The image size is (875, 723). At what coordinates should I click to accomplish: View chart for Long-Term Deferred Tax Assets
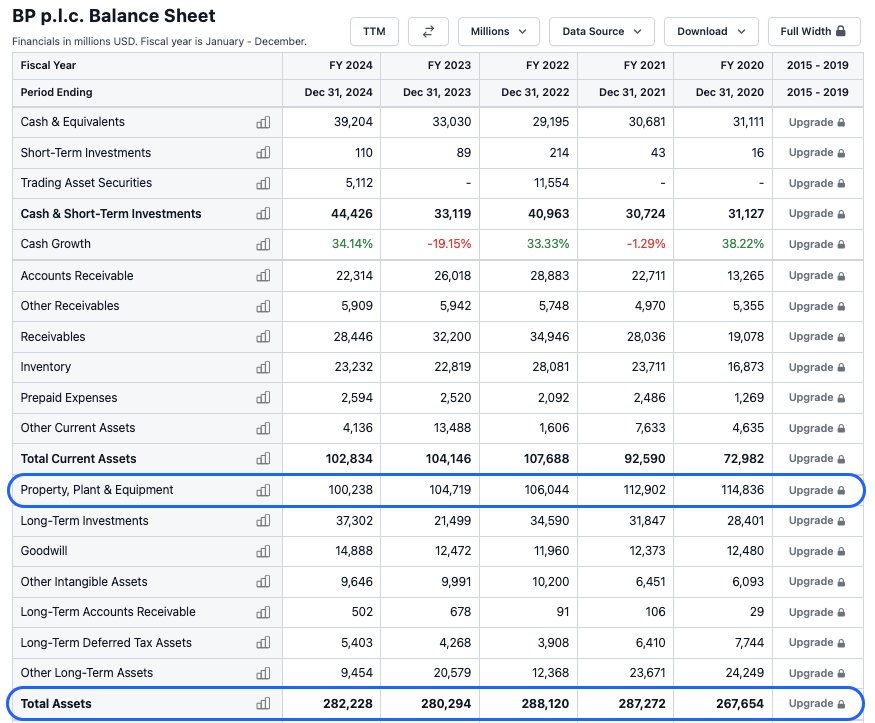pyautogui.click(x=263, y=643)
